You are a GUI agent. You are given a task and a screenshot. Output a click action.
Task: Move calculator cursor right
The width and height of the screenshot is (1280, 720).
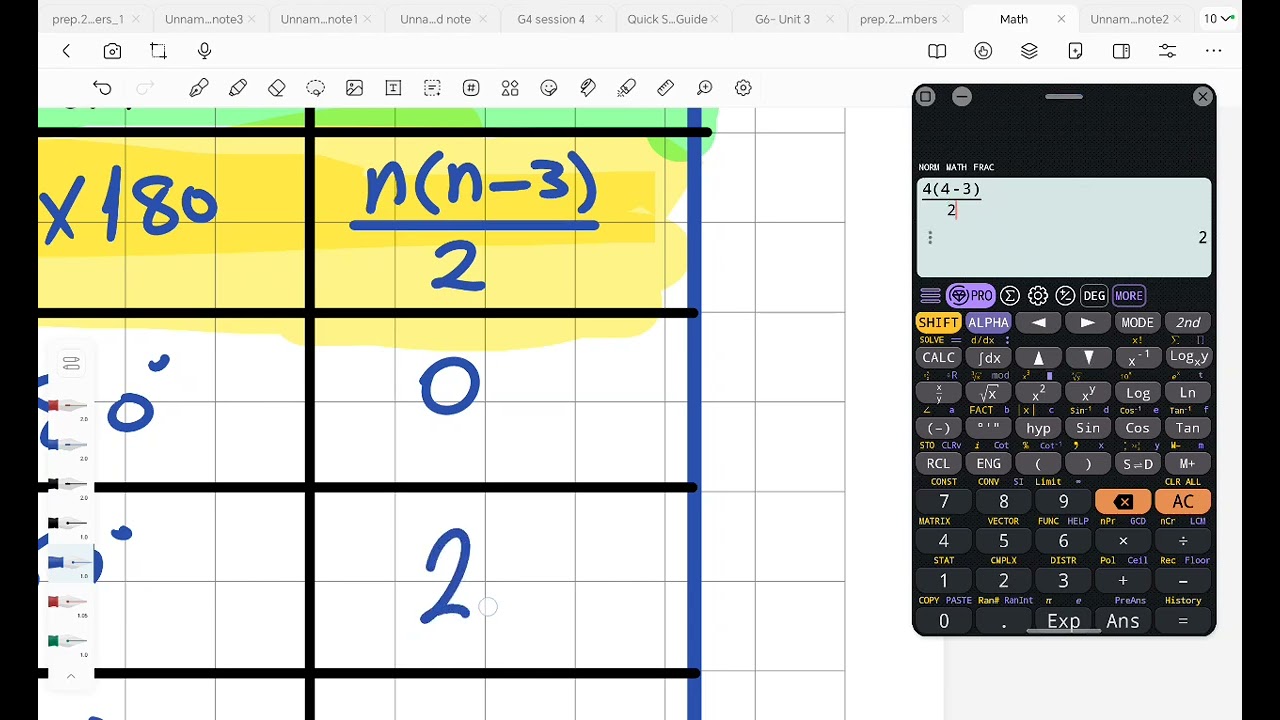tap(1087, 323)
